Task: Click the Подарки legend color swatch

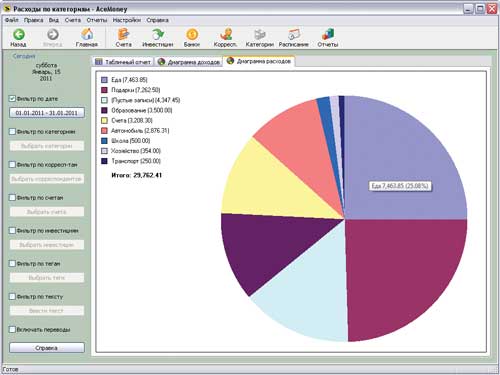Action: 104,90
